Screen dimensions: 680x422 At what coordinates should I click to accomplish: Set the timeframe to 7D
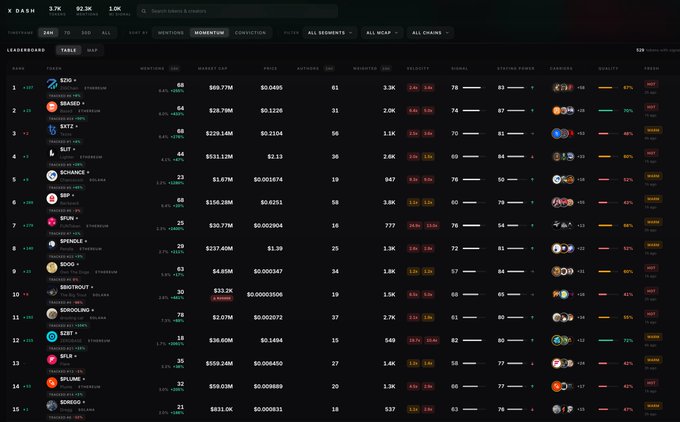[67, 33]
